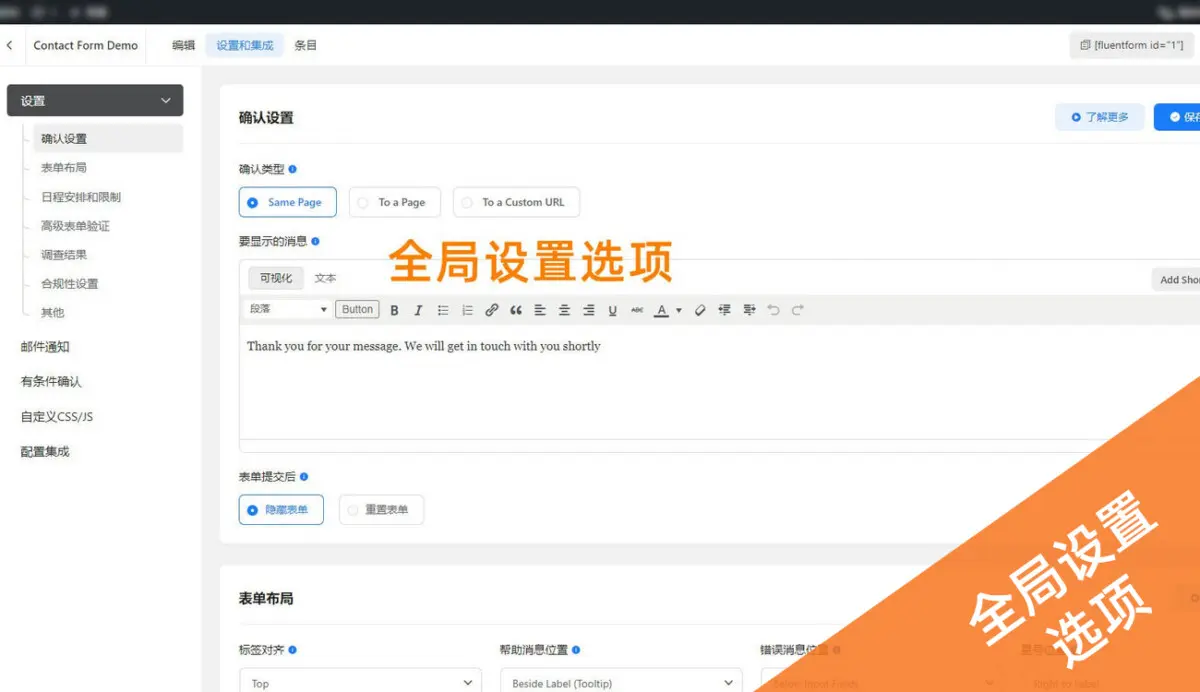Image resolution: width=1200 pixels, height=692 pixels.
Task: Expand the text color picker dropdown
Action: tap(678, 309)
